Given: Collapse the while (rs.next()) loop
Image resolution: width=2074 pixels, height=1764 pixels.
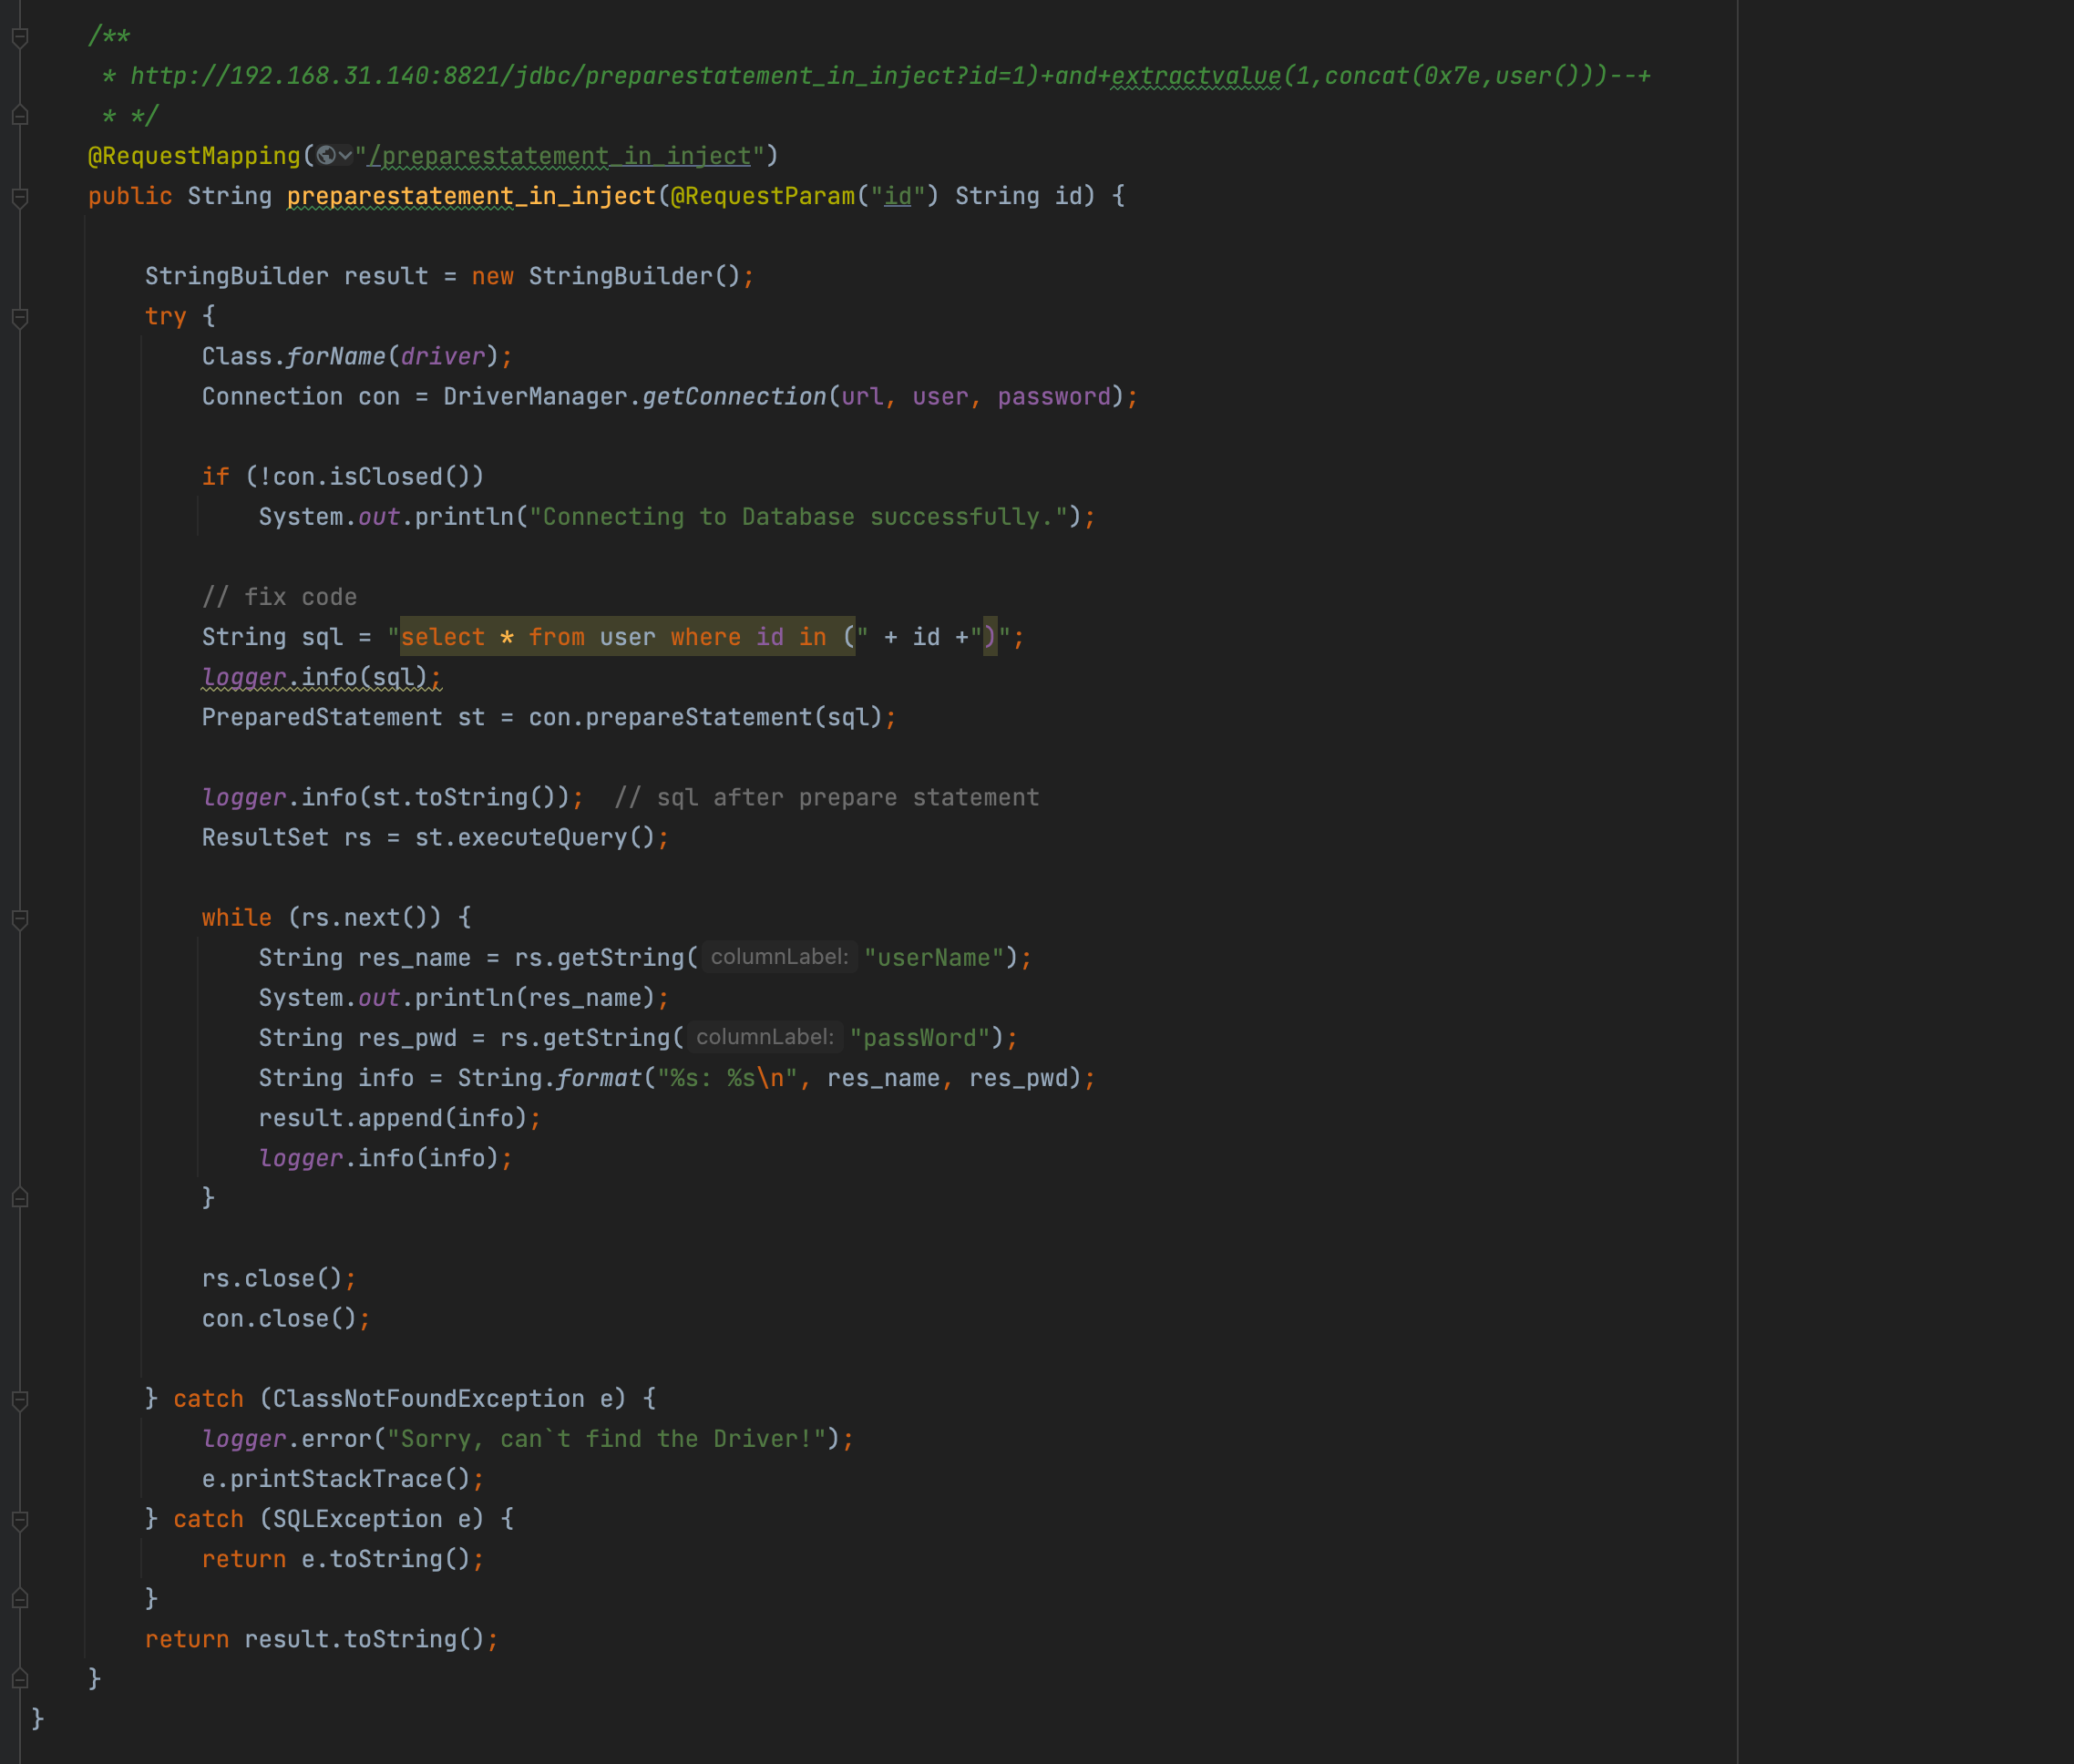Looking at the screenshot, I should 19,918.
